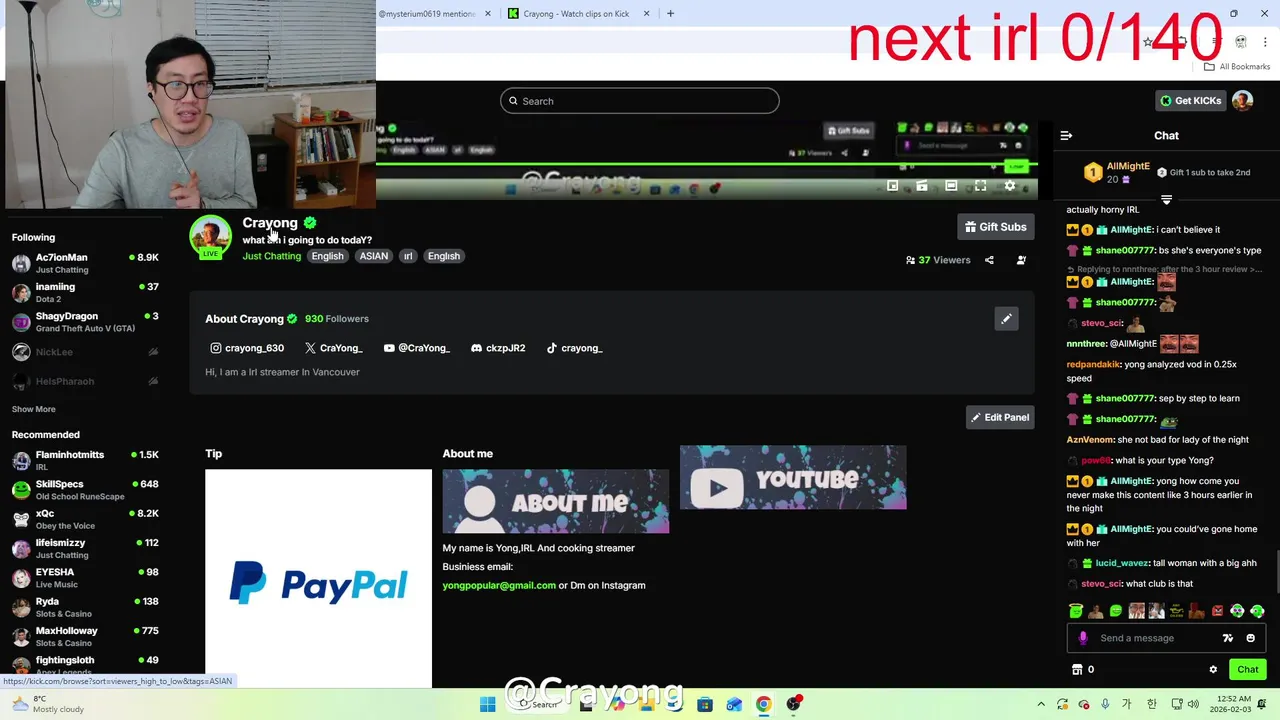Open chat settings gear icon
The height and width of the screenshot is (720, 1280).
1213,670
